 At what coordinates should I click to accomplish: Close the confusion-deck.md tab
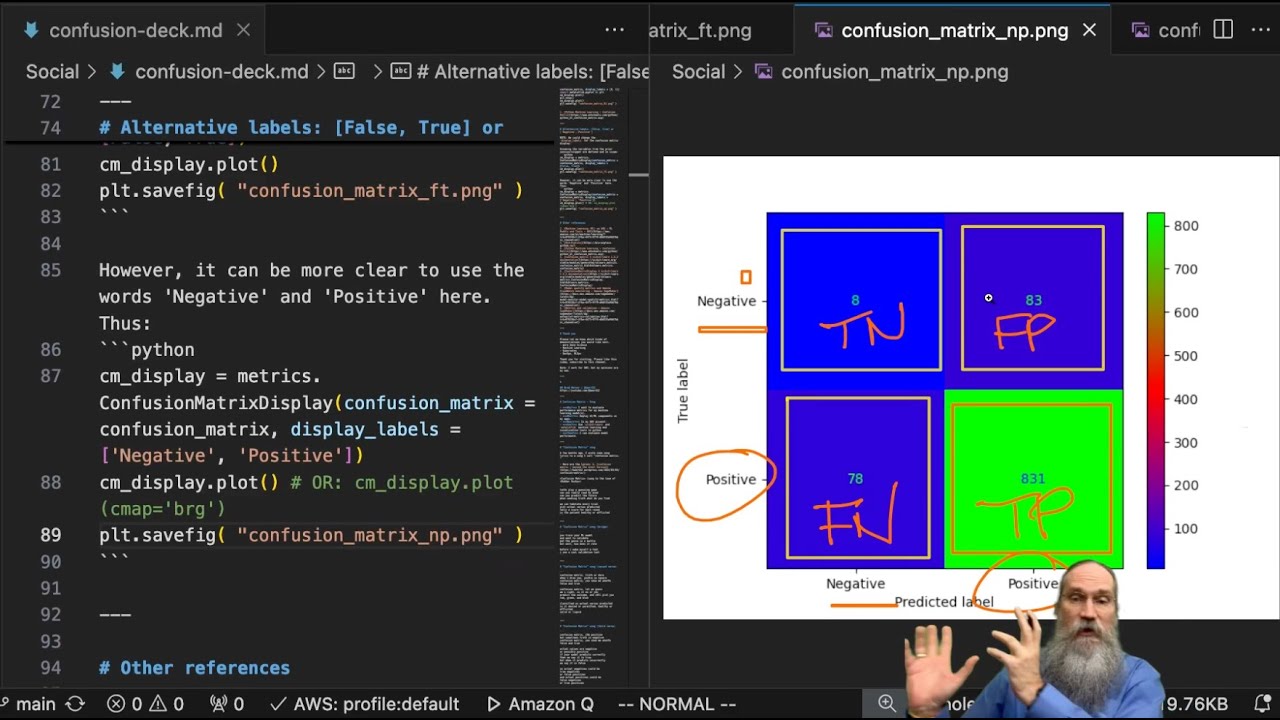243,30
